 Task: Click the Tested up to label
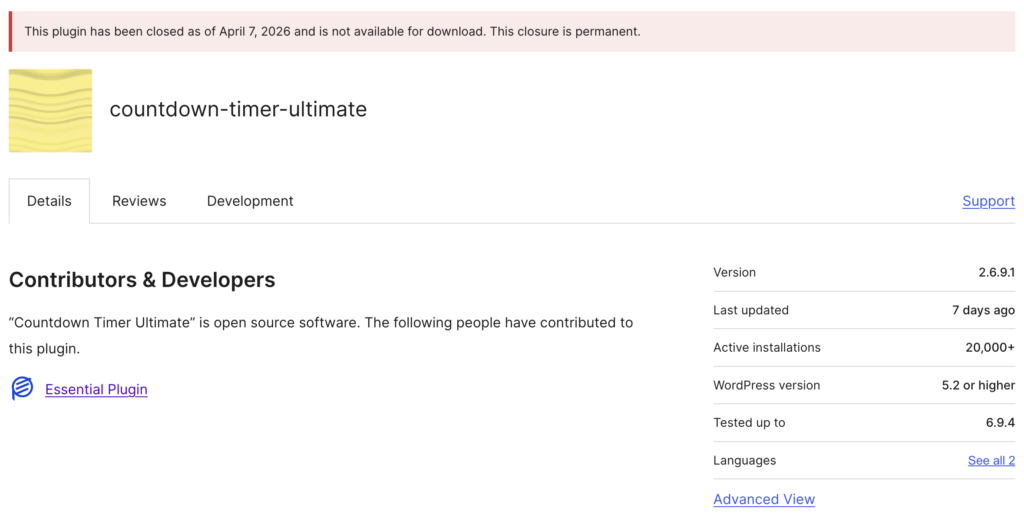click(x=749, y=422)
